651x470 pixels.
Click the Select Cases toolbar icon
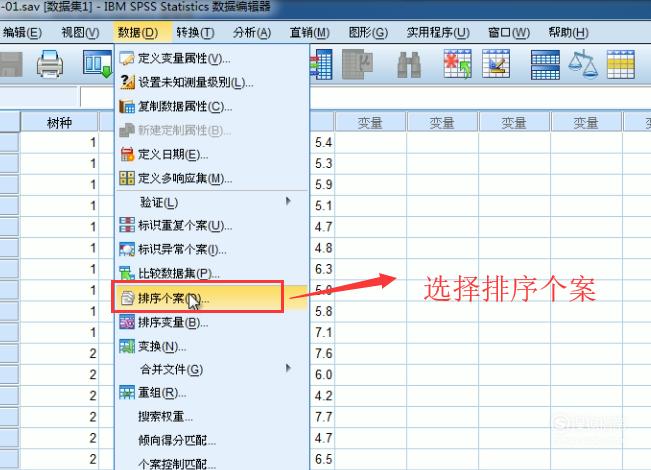coord(621,64)
